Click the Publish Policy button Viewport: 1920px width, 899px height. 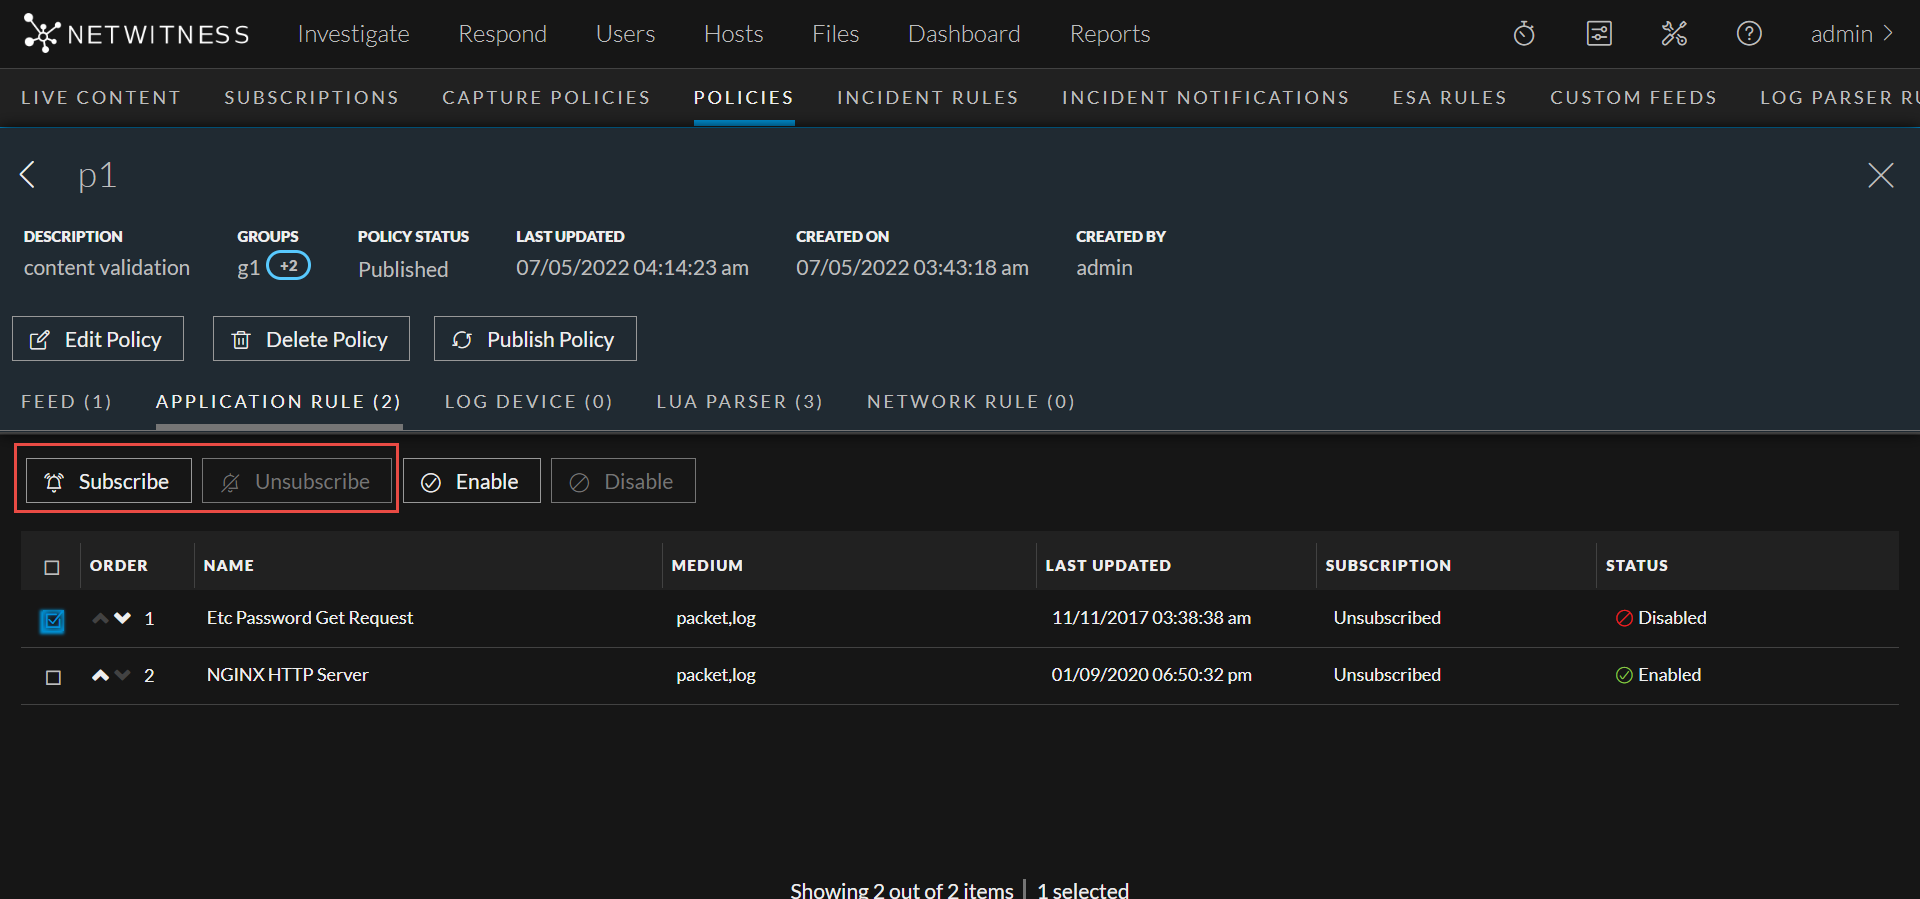click(535, 339)
